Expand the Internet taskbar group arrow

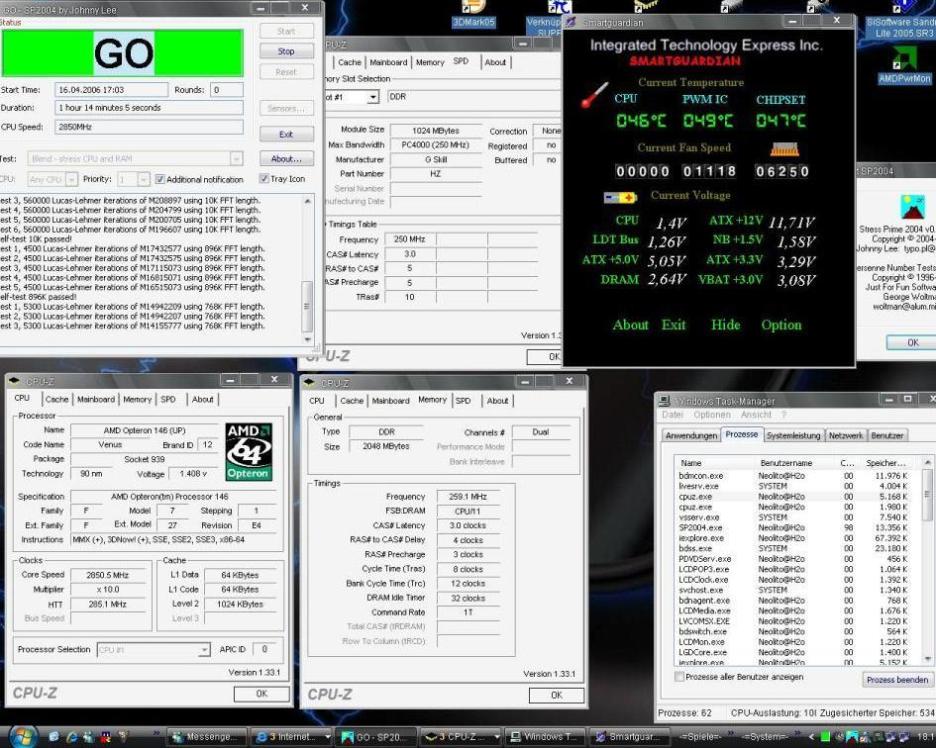[x=327, y=737]
